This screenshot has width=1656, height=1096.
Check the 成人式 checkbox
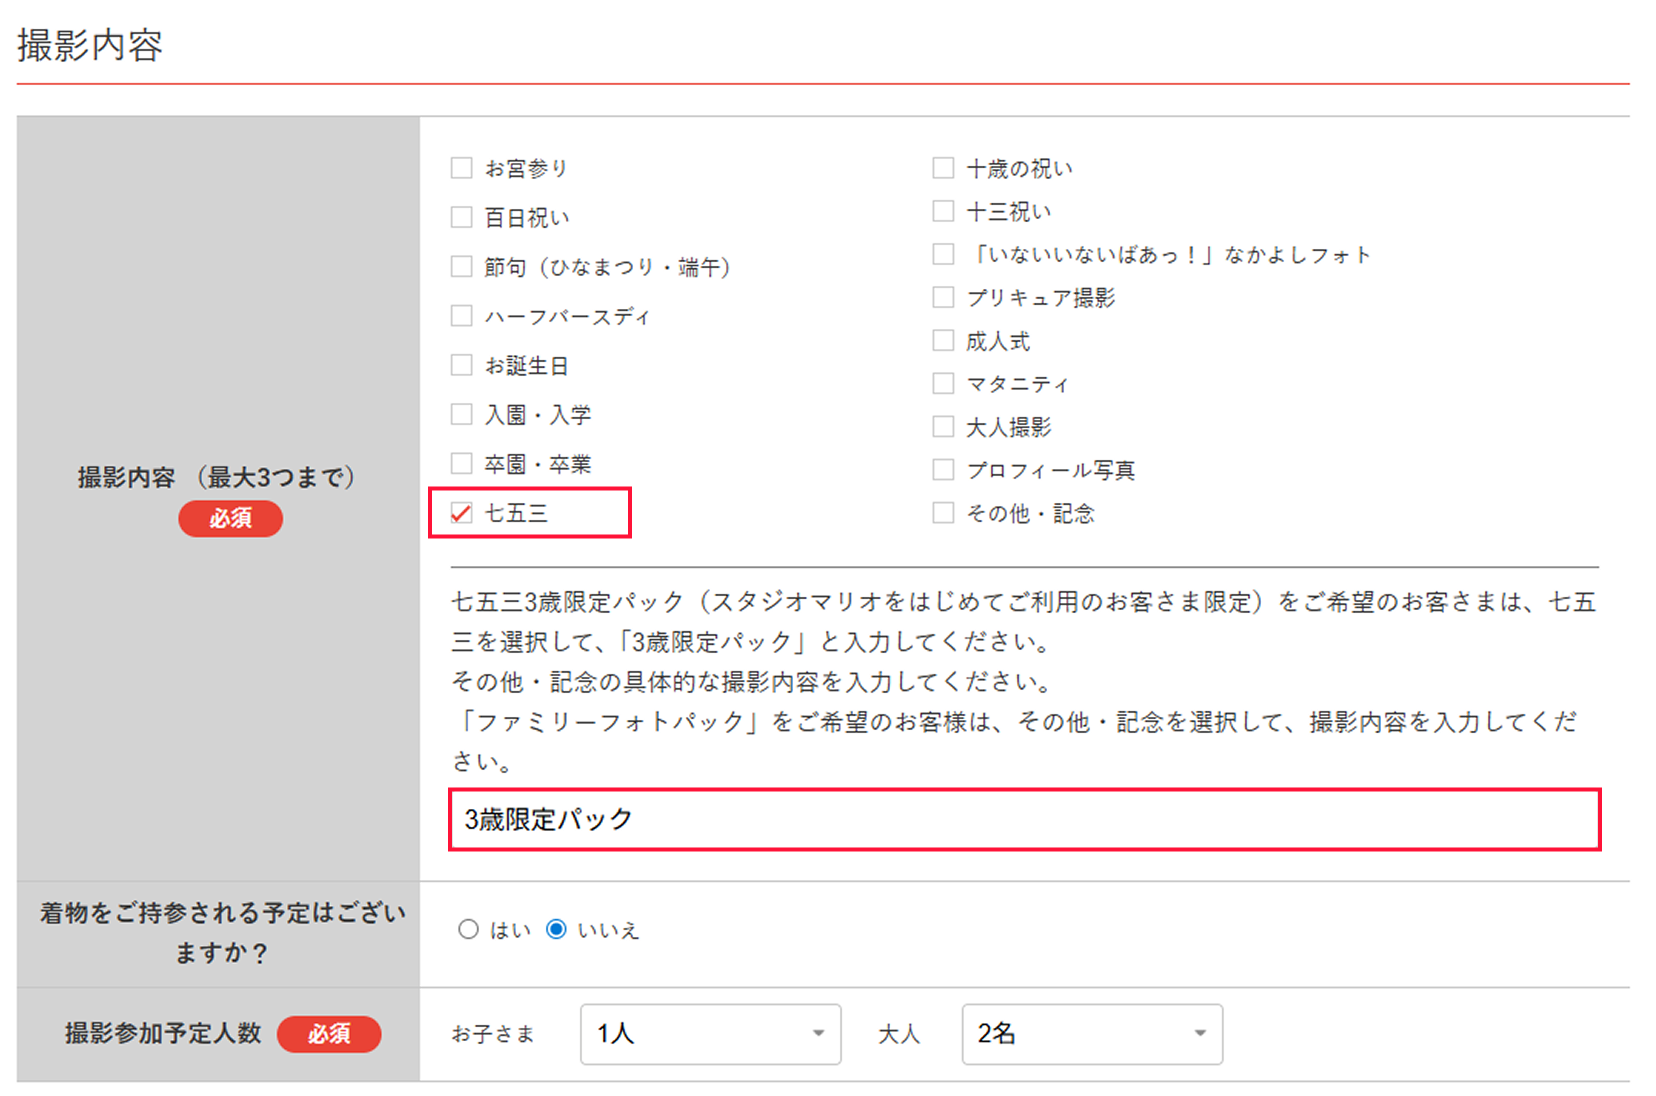(x=942, y=339)
